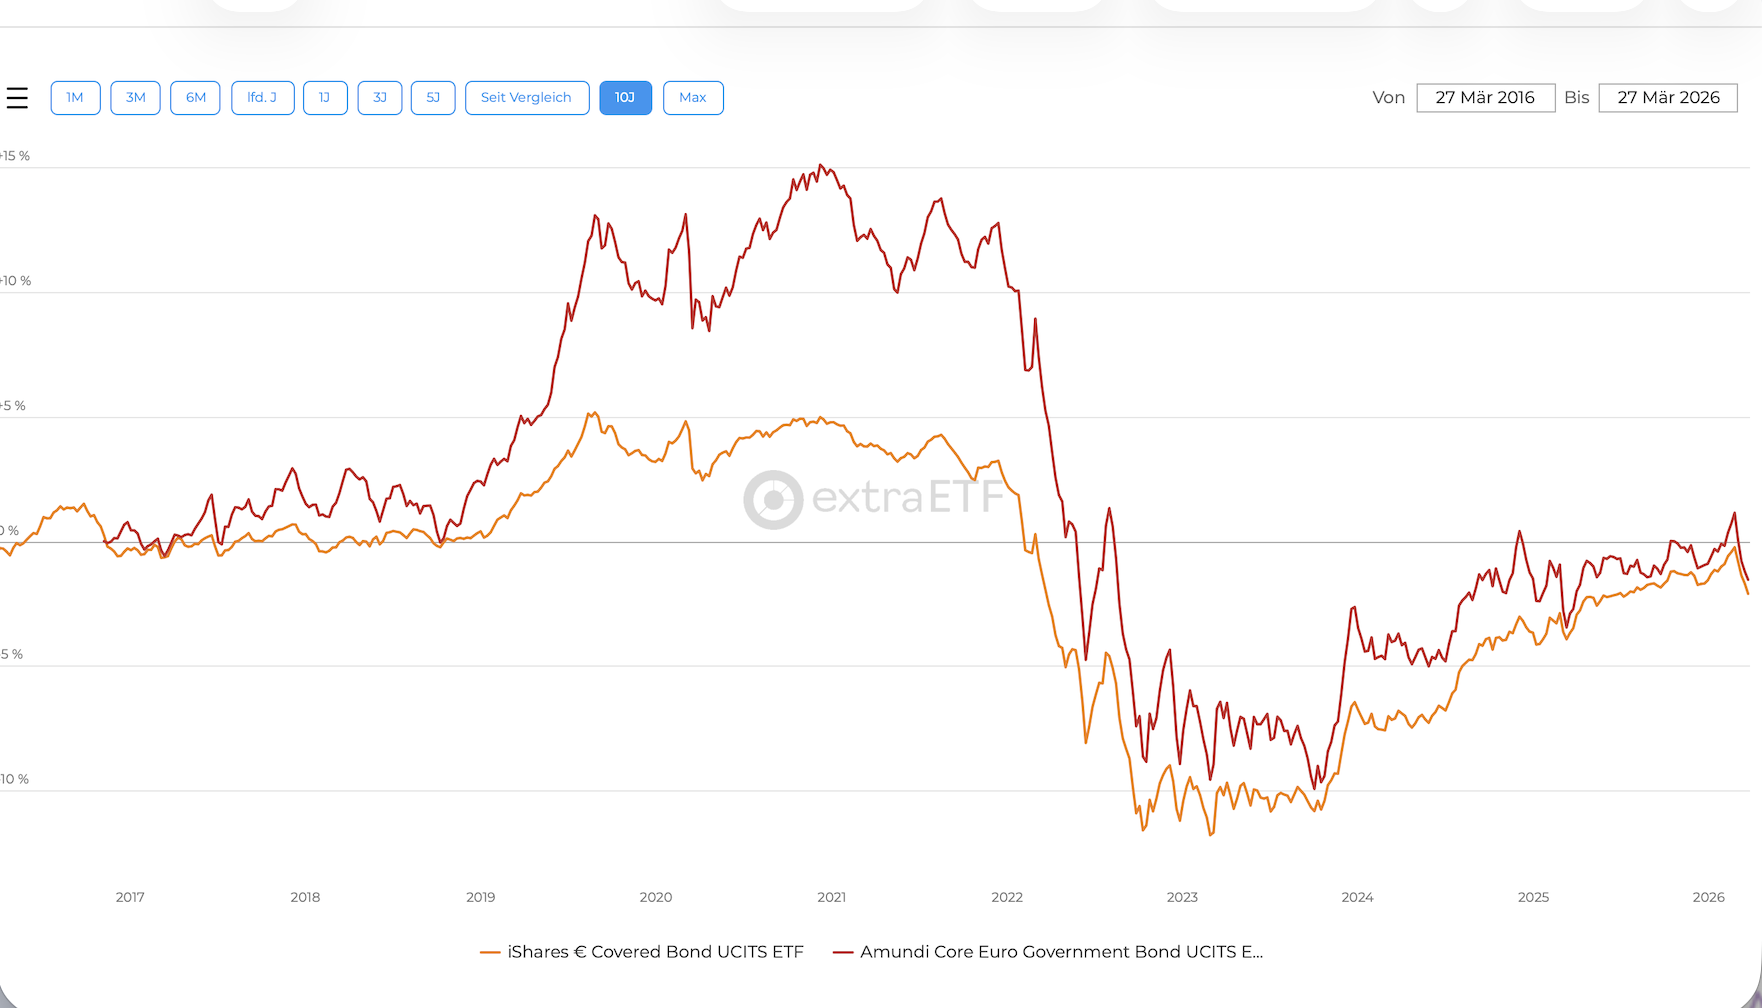Click the 2023 label on the time axis
The image size is (1762, 1008).
click(x=1182, y=897)
